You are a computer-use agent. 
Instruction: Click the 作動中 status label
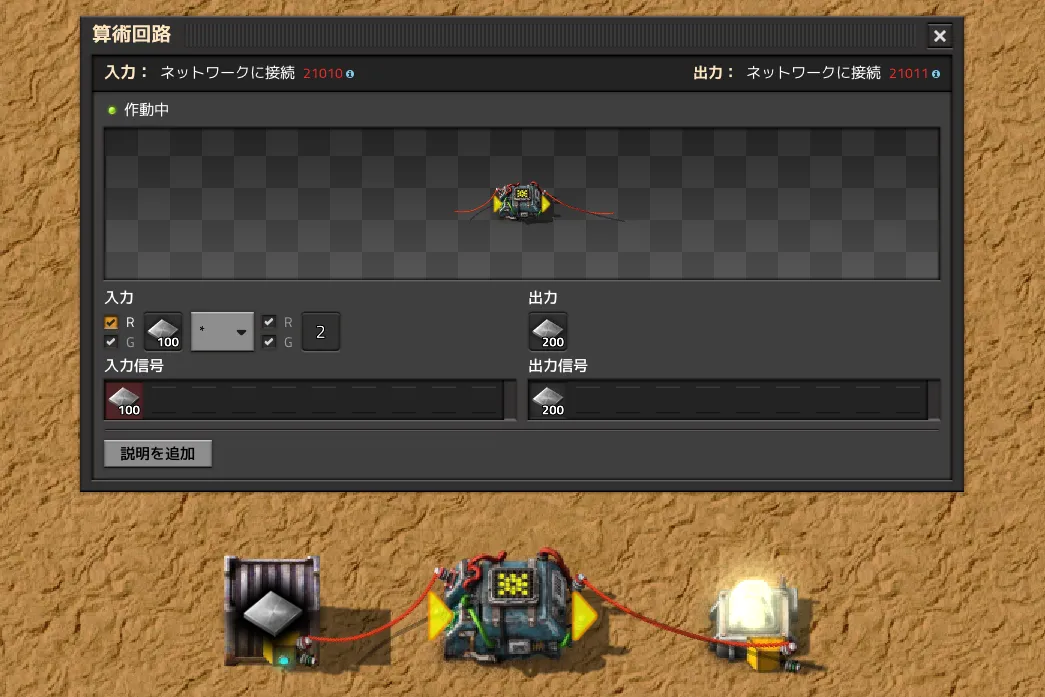pos(147,110)
